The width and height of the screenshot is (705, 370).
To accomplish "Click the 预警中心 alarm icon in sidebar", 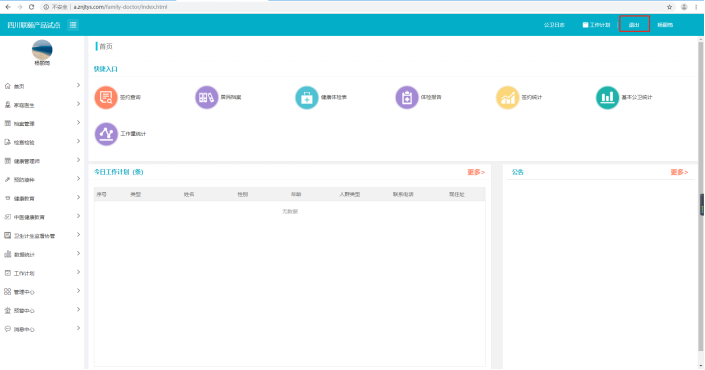I will click(x=8, y=310).
